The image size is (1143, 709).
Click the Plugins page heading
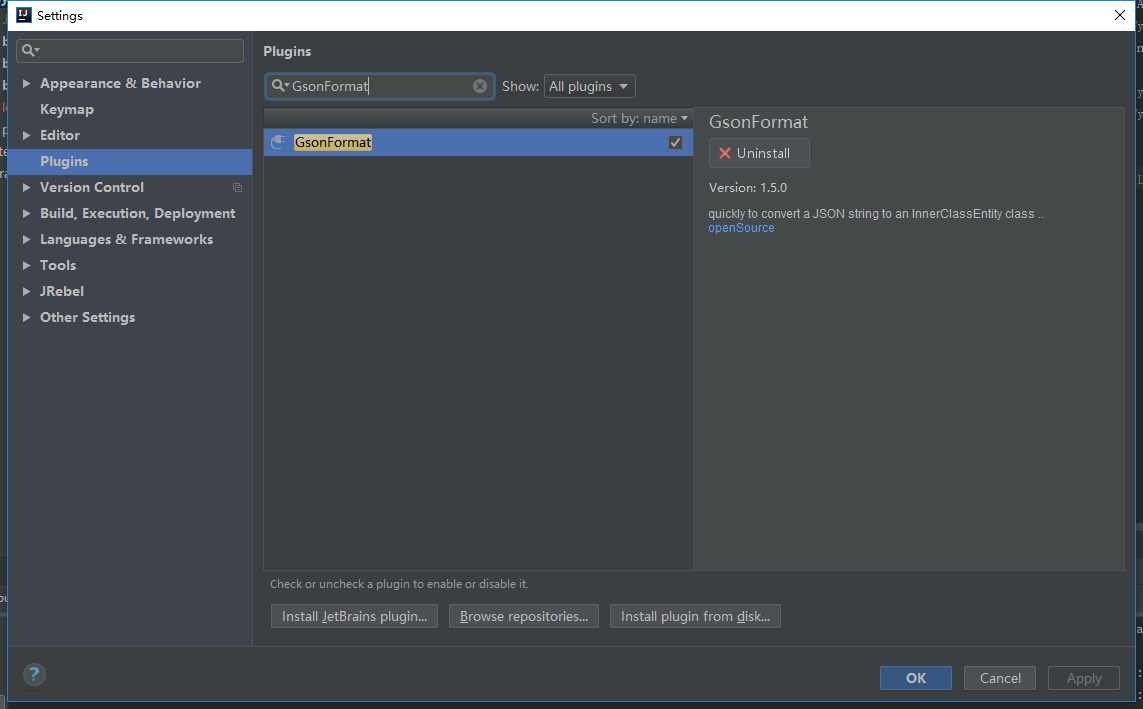pos(287,52)
